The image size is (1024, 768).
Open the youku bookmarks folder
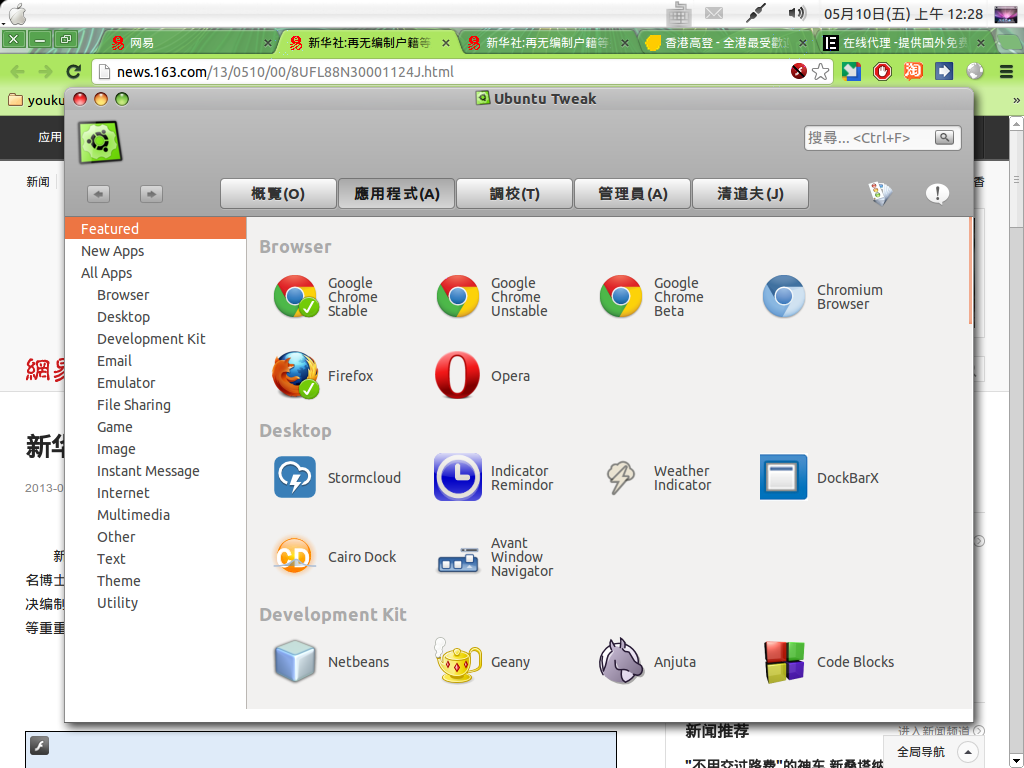click(x=37, y=100)
